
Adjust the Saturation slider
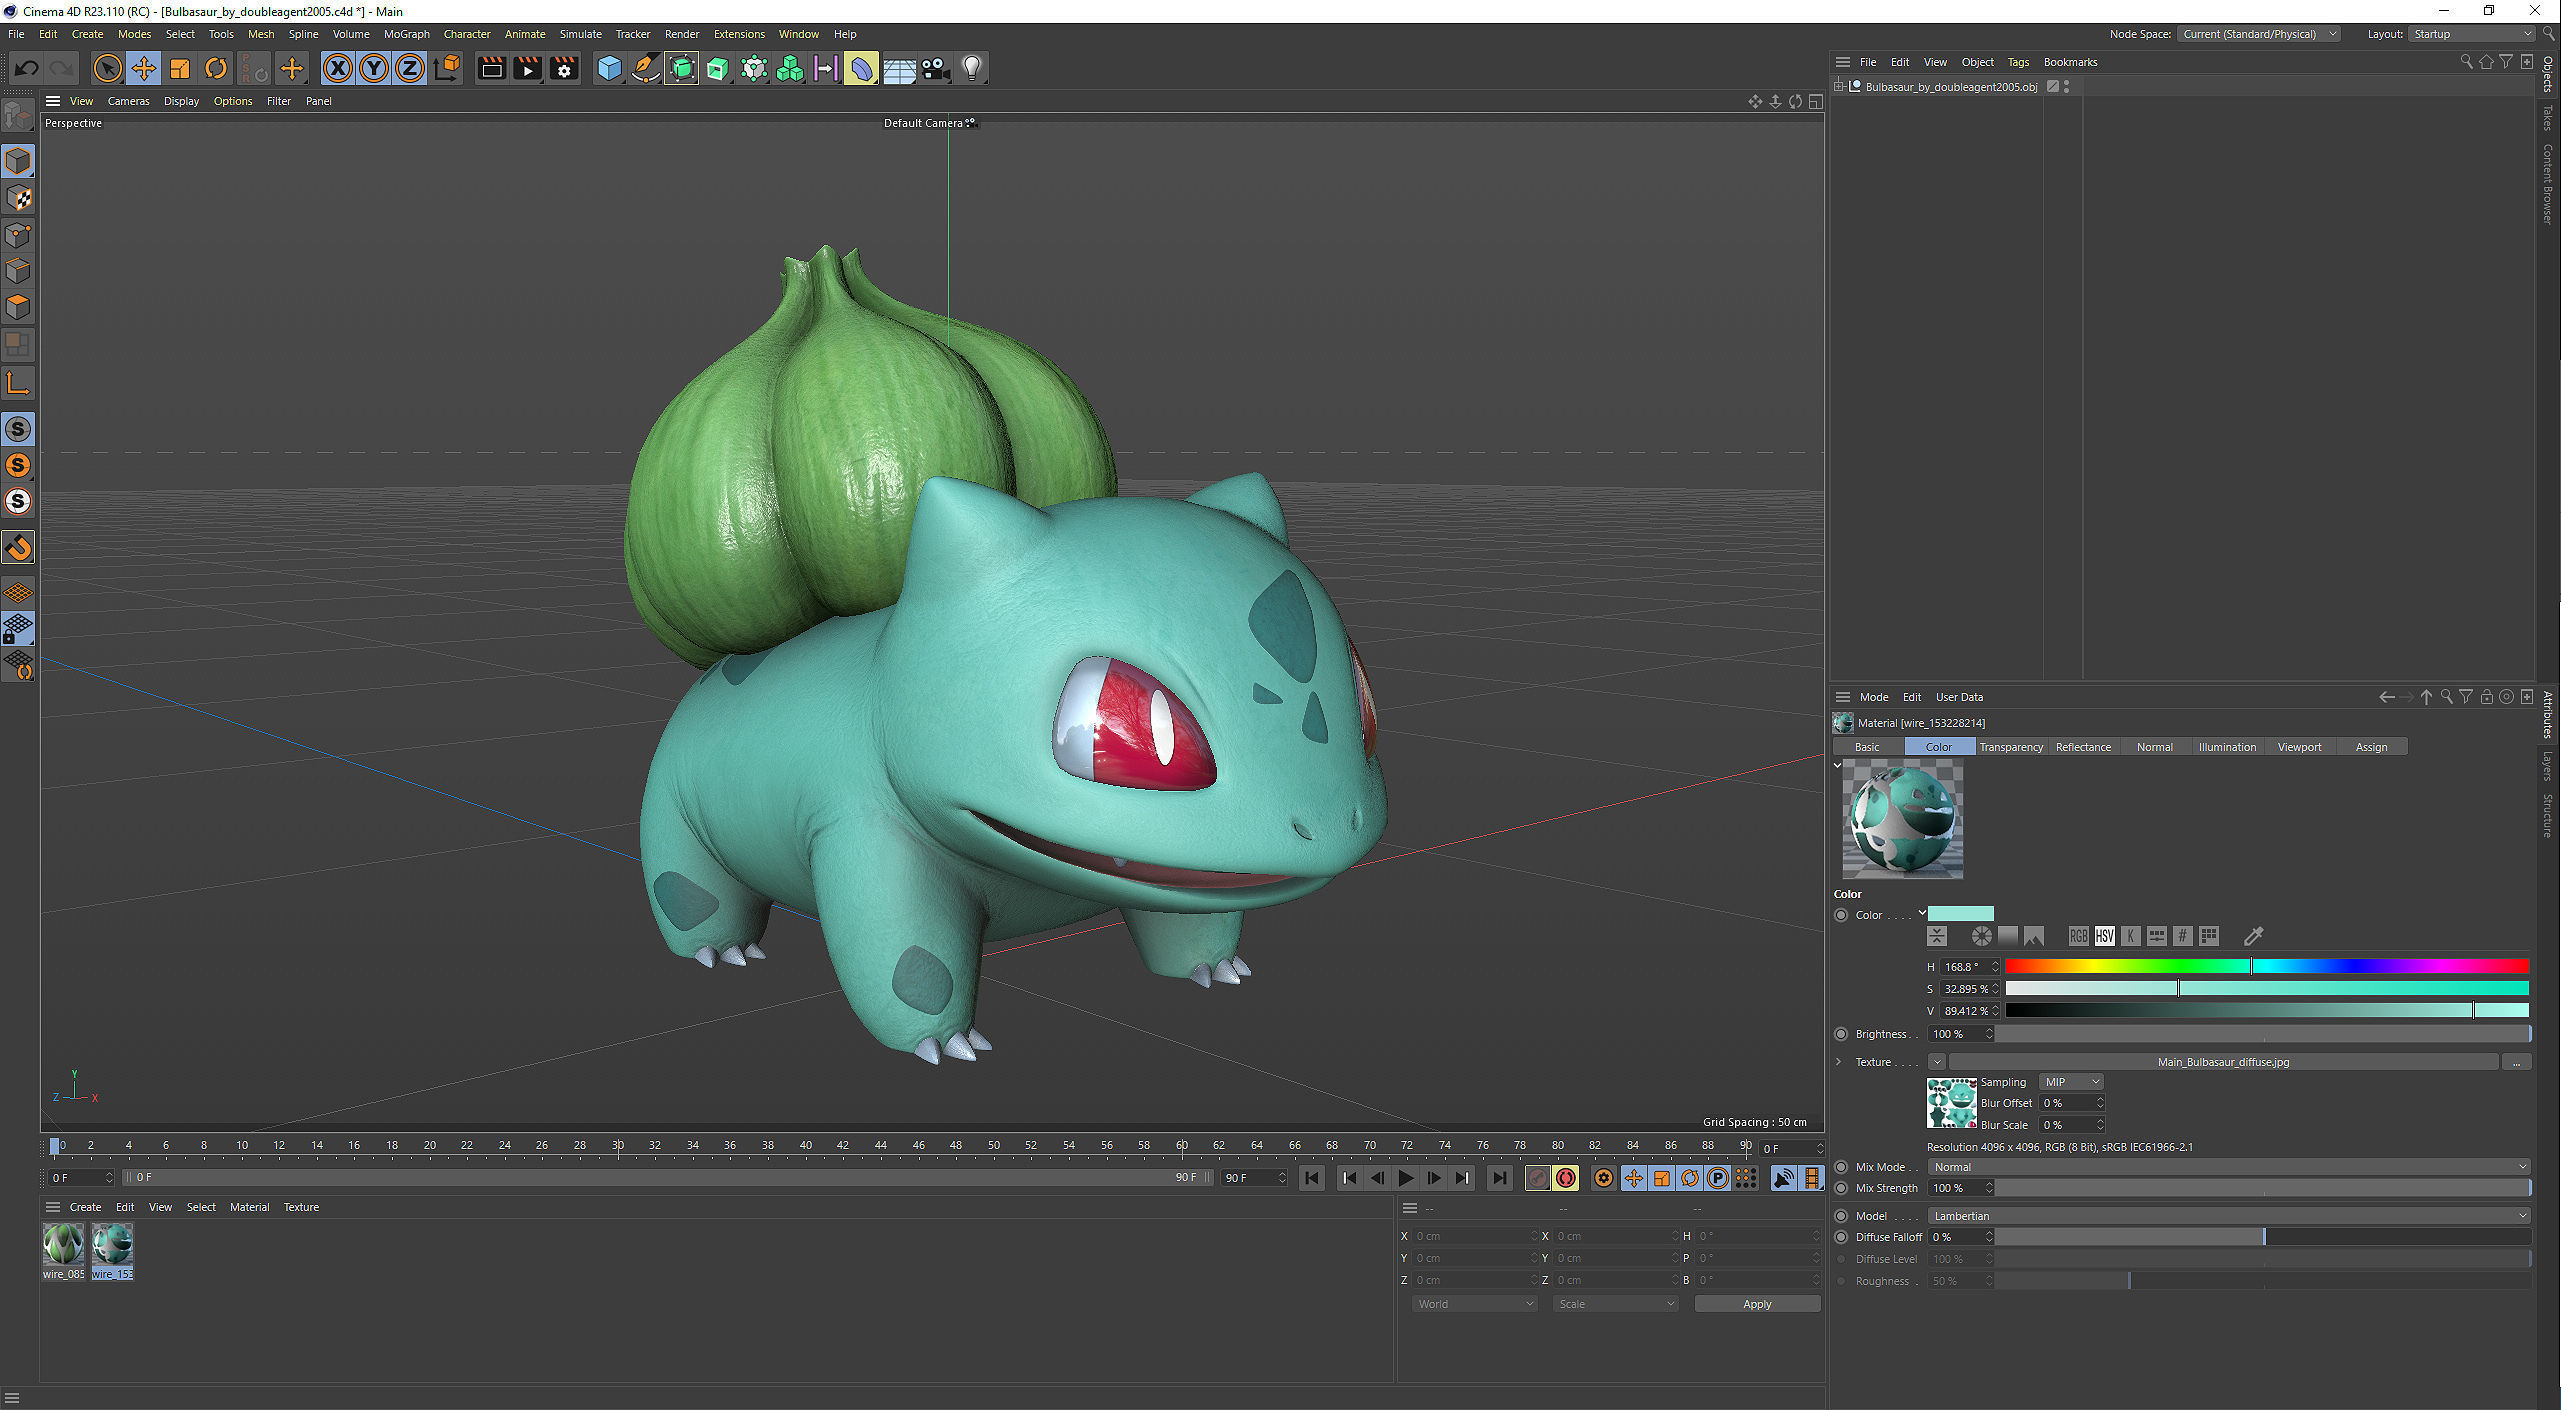click(2267, 989)
